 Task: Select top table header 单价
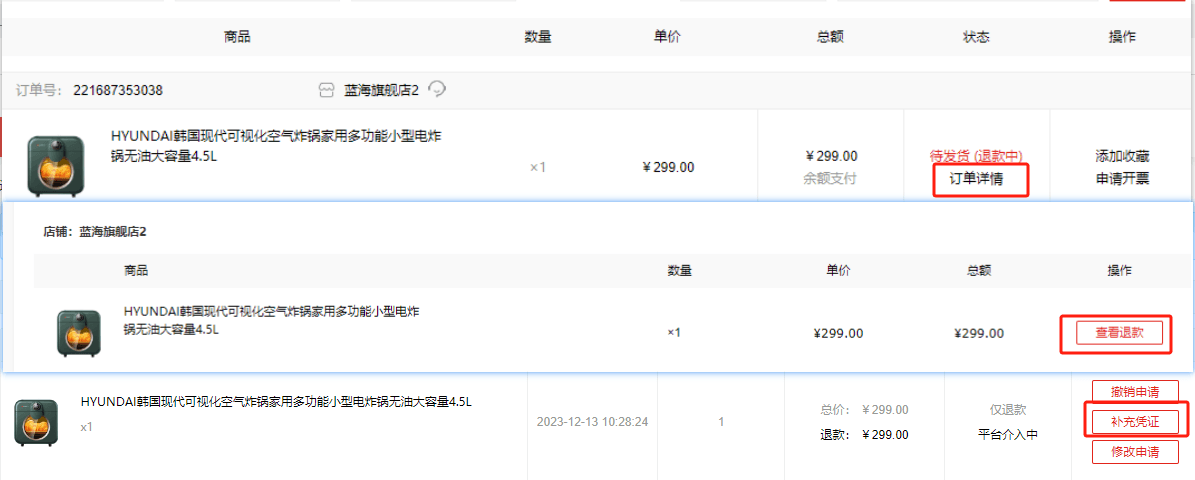[667, 37]
